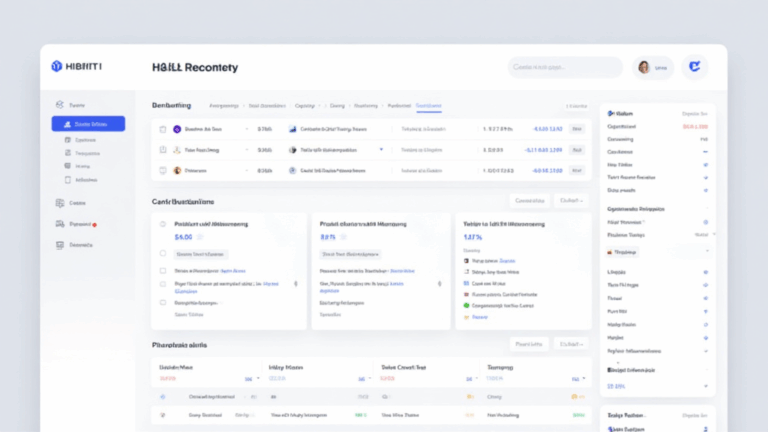Click the small gray button ending the first table row

click(x=576, y=129)
